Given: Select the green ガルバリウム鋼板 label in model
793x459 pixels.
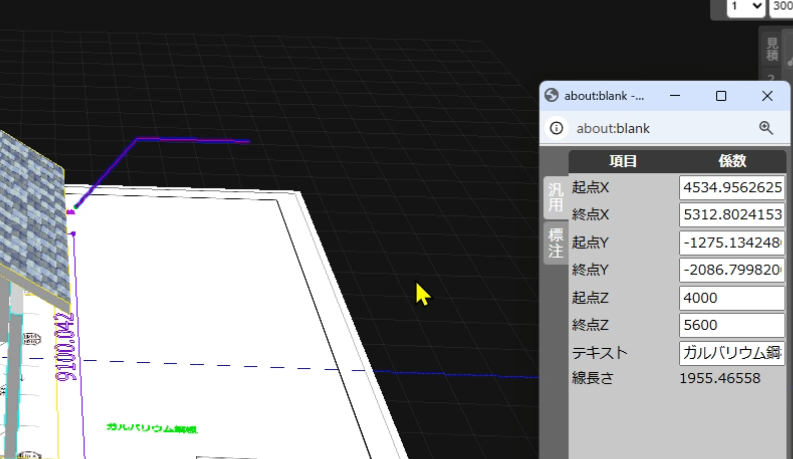Looking at the screenshot, I should point(151,428).
